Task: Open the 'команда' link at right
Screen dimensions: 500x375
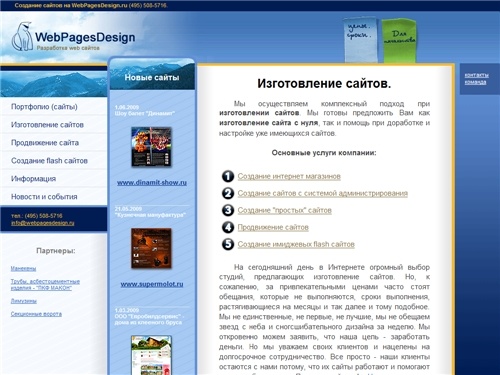Action: click(x=475, y=82)
